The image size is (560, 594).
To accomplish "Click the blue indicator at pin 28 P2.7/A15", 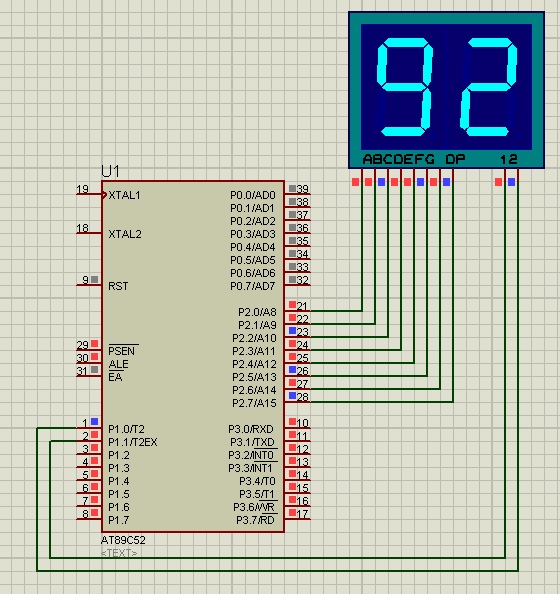I will (x=292, y=395).
